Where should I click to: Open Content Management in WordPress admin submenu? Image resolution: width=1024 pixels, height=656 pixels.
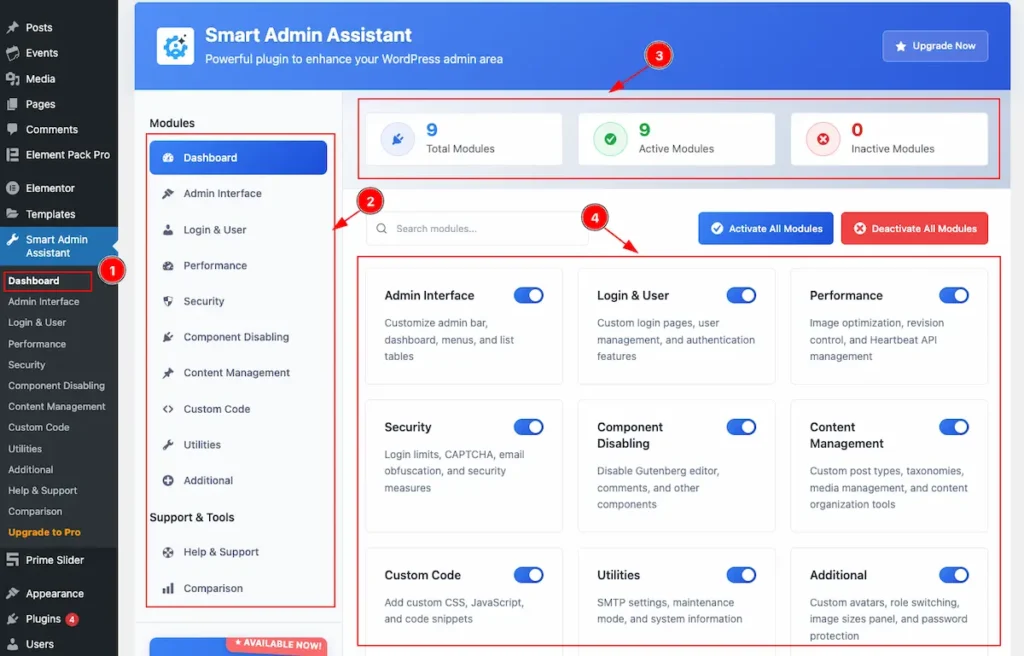57,406
